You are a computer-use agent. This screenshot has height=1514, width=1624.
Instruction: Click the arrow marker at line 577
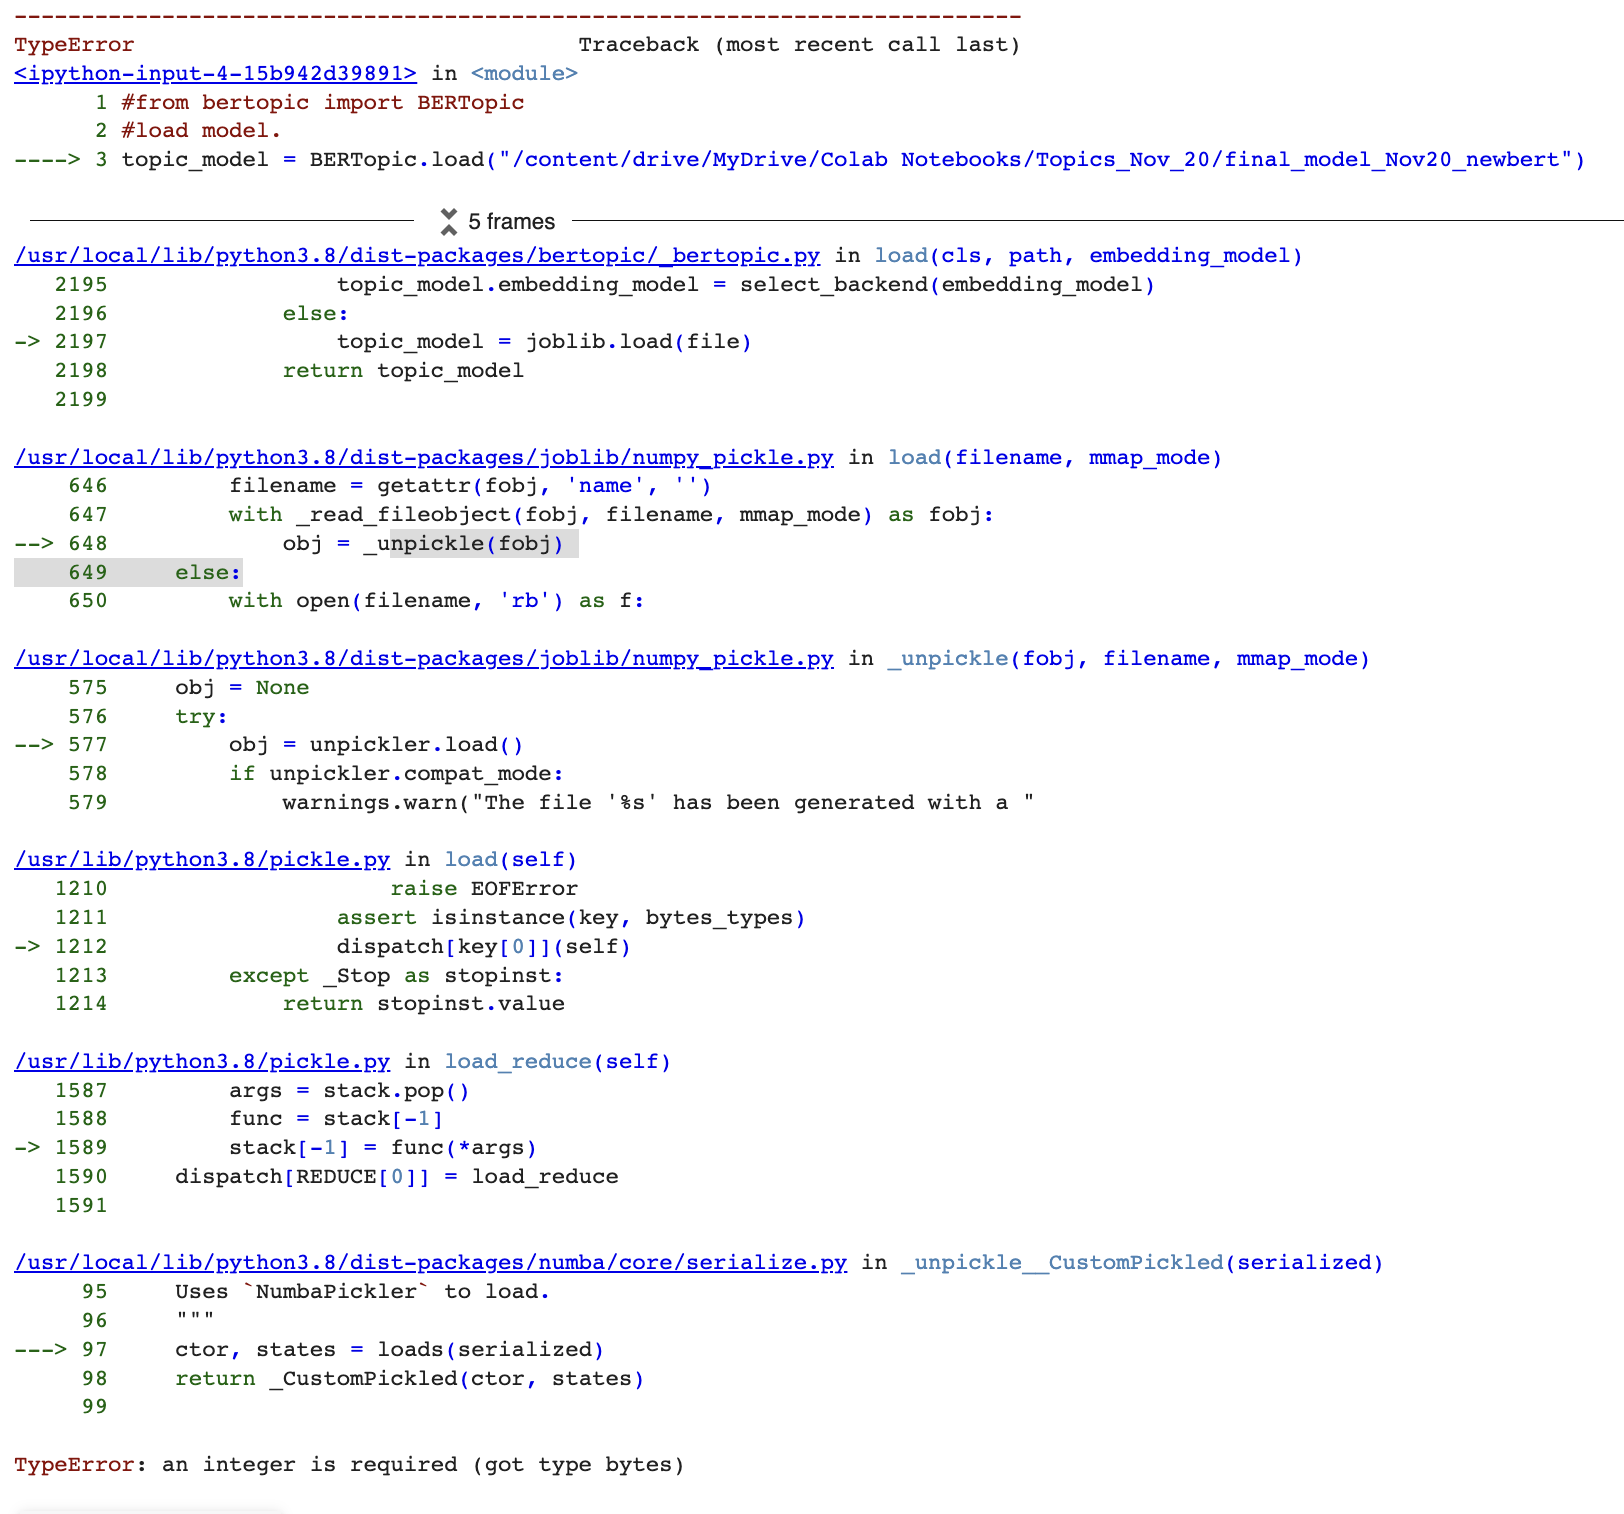click(30, 744)
